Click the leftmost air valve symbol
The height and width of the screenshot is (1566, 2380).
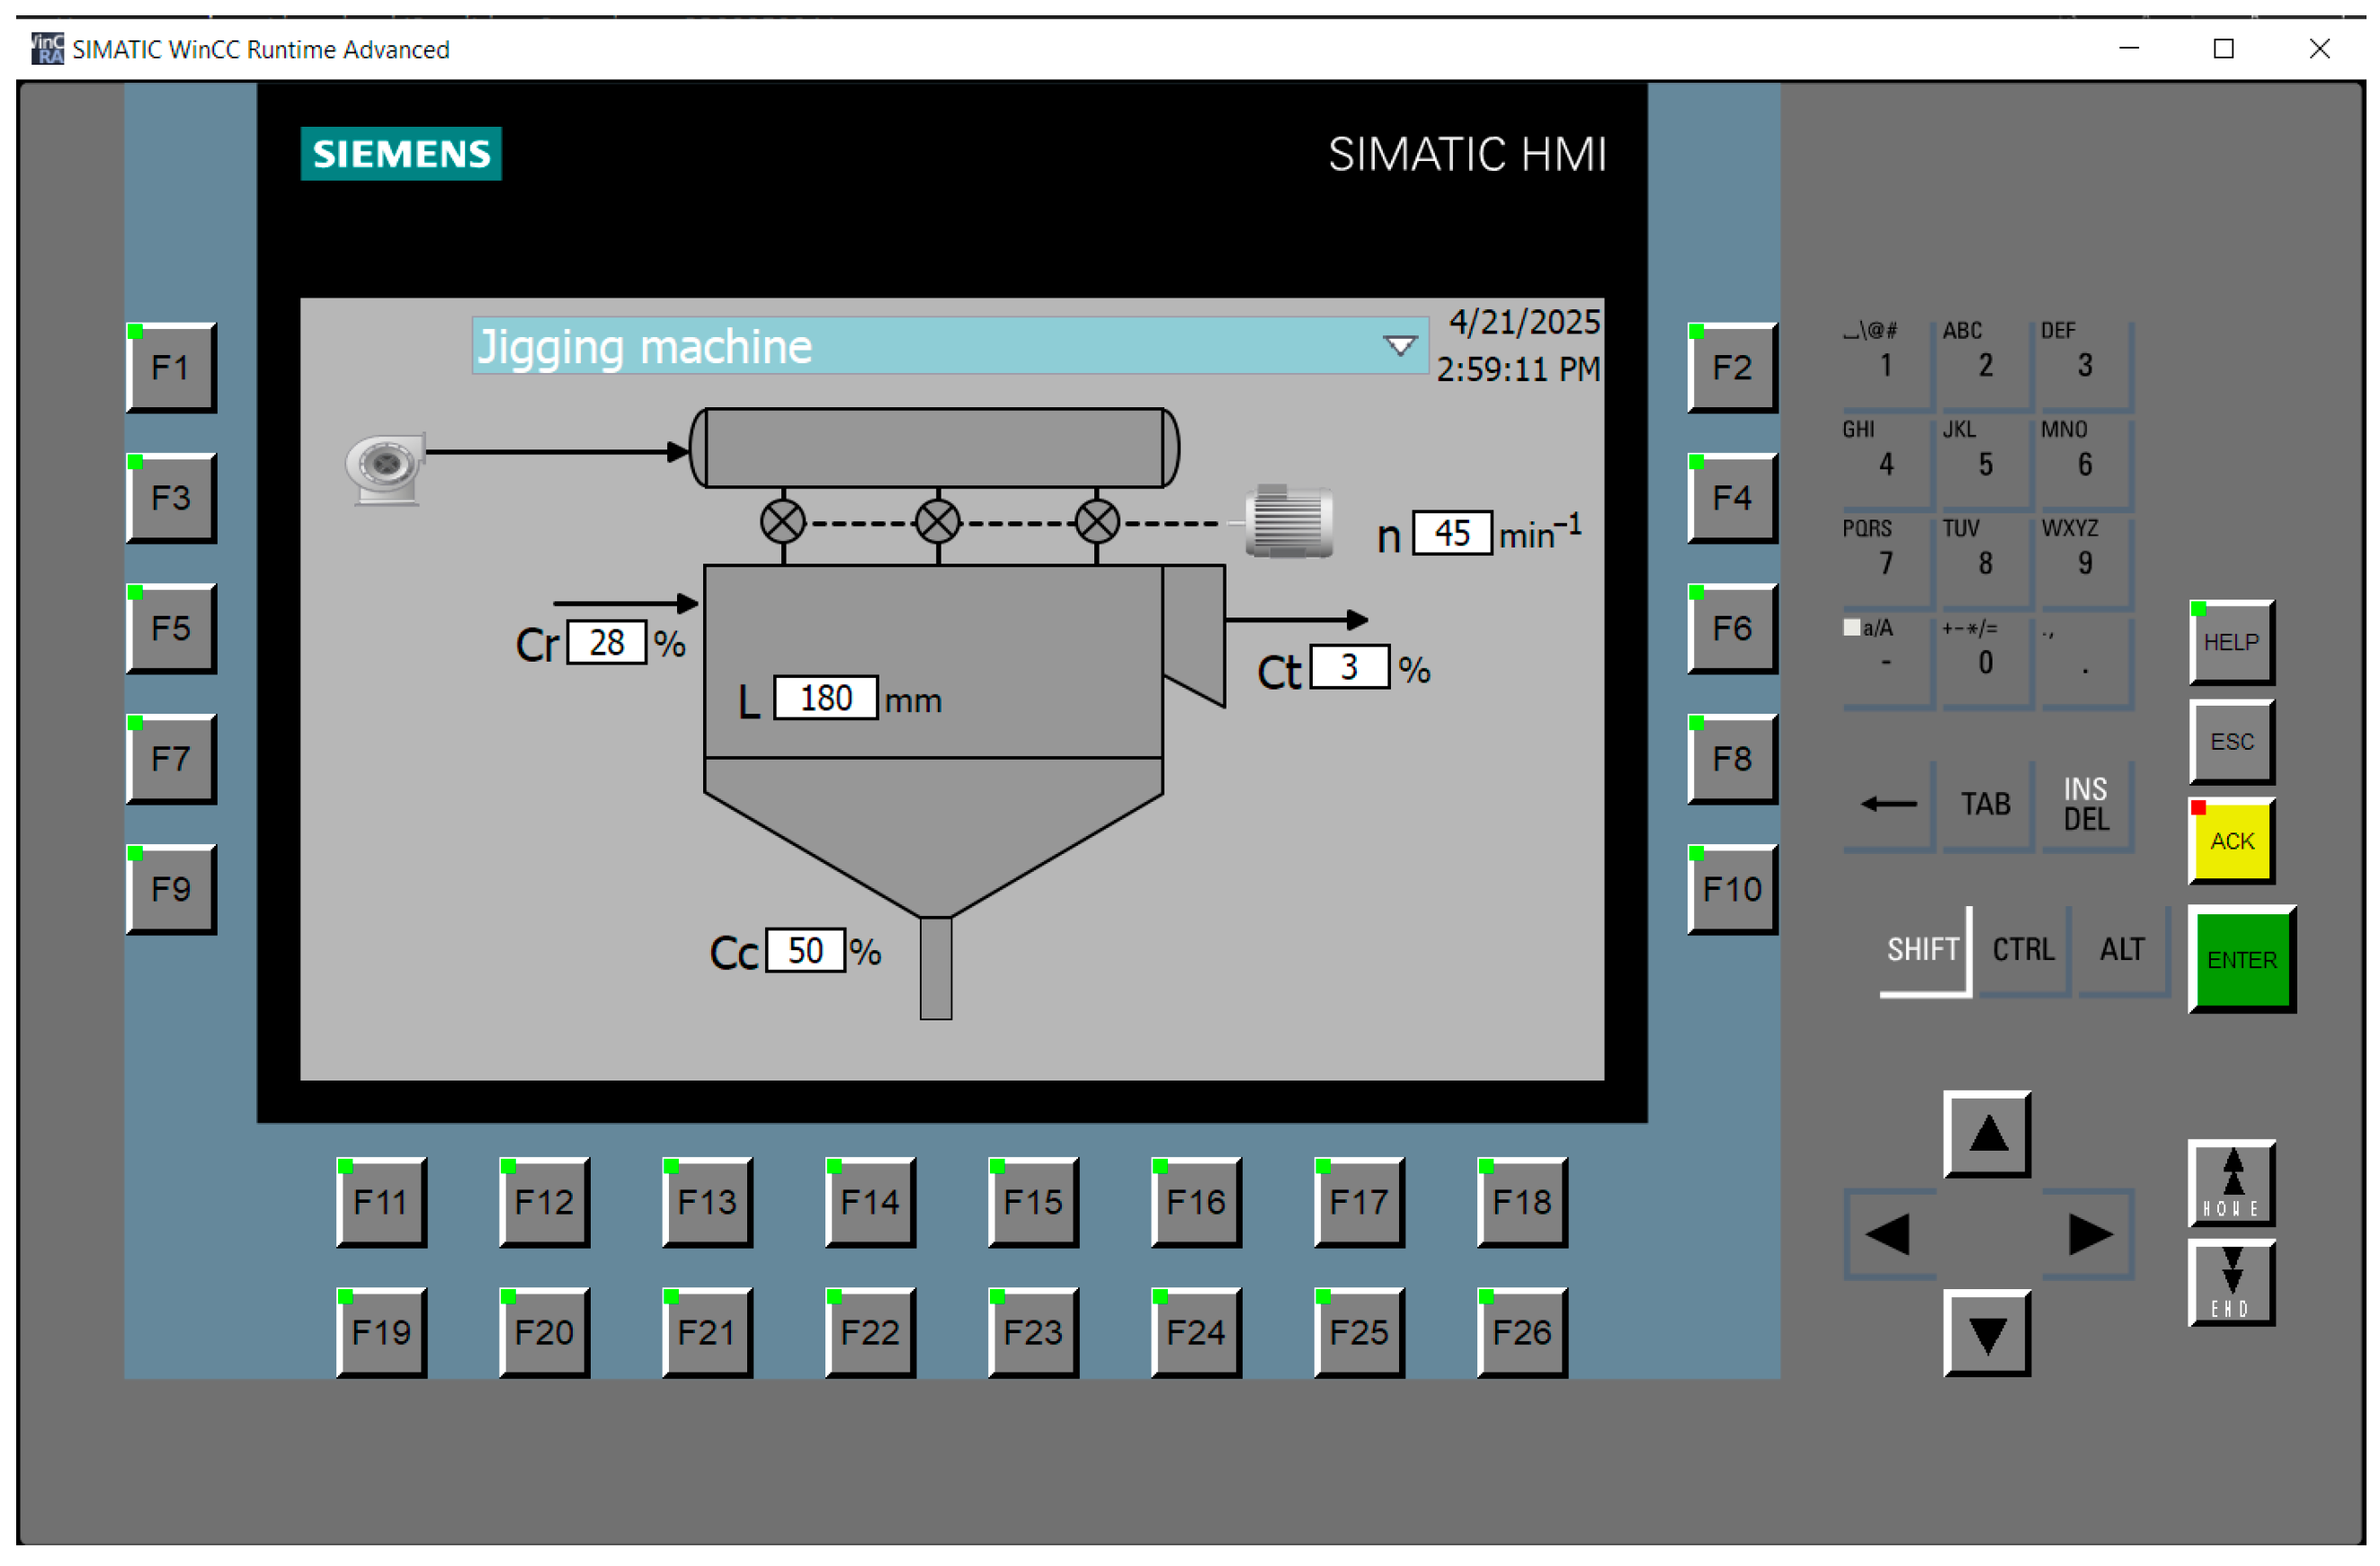(x=782, y=521)
